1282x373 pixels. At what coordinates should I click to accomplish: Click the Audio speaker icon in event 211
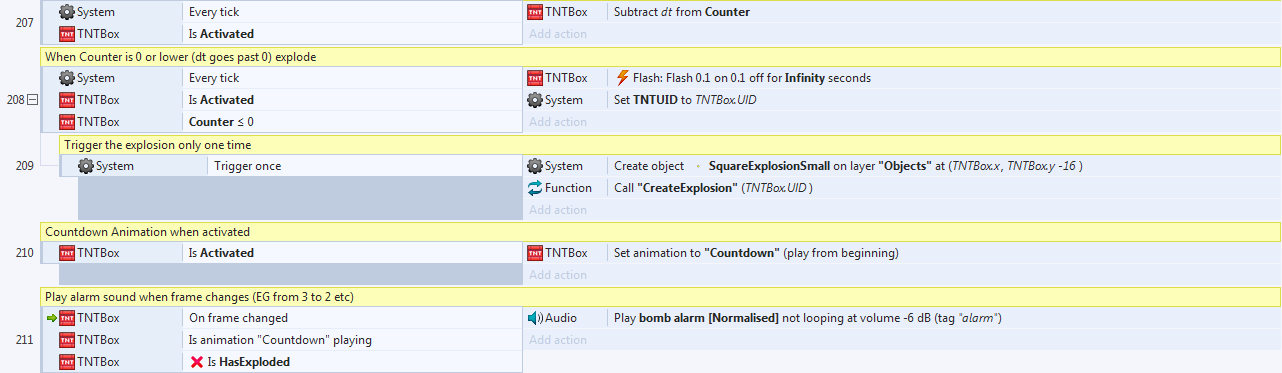tap(535, 318)
